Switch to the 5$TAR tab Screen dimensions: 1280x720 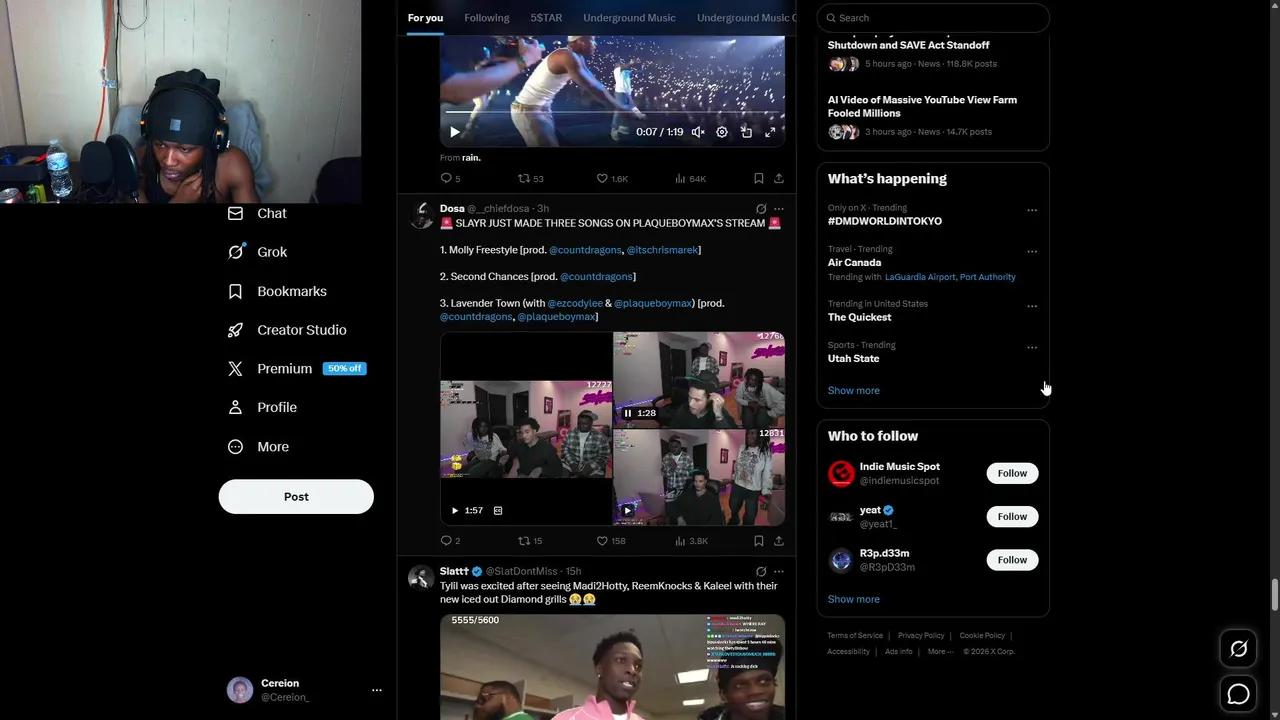pyautogui.click(x=546, y=18)
